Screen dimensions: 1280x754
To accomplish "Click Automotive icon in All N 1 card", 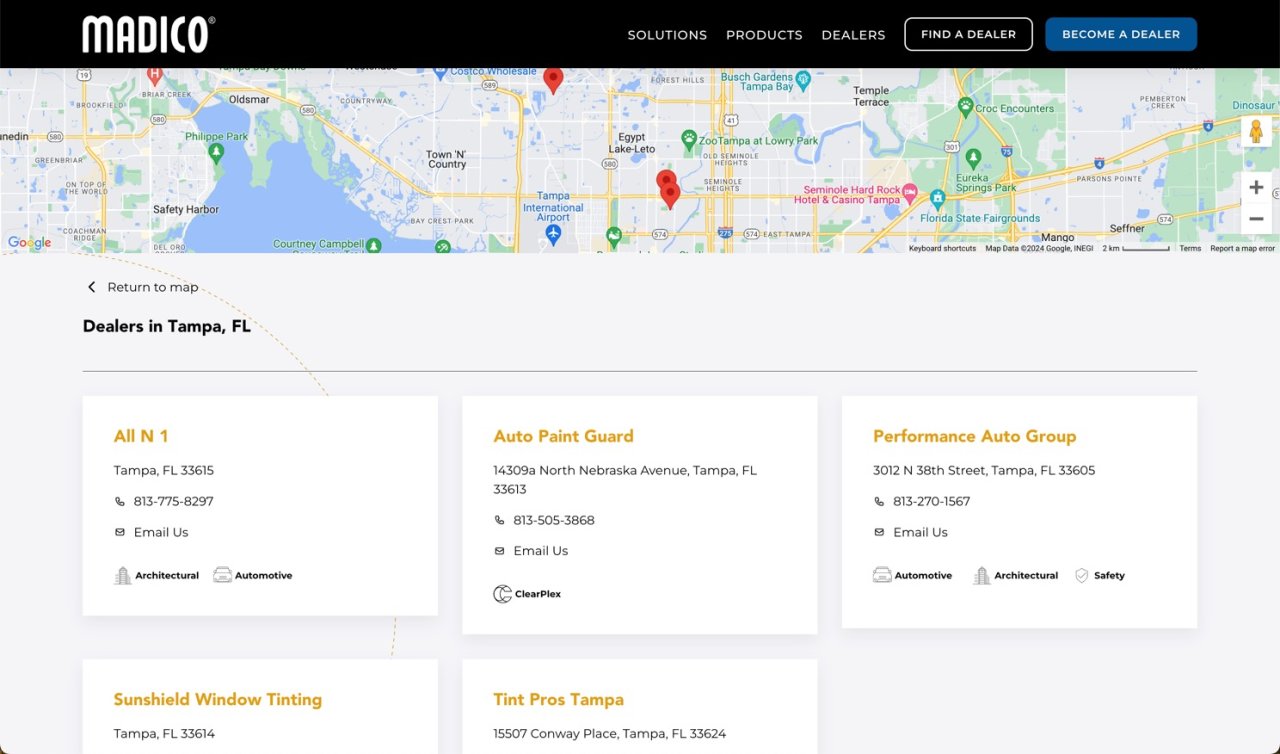I will (x=222, y=575).
